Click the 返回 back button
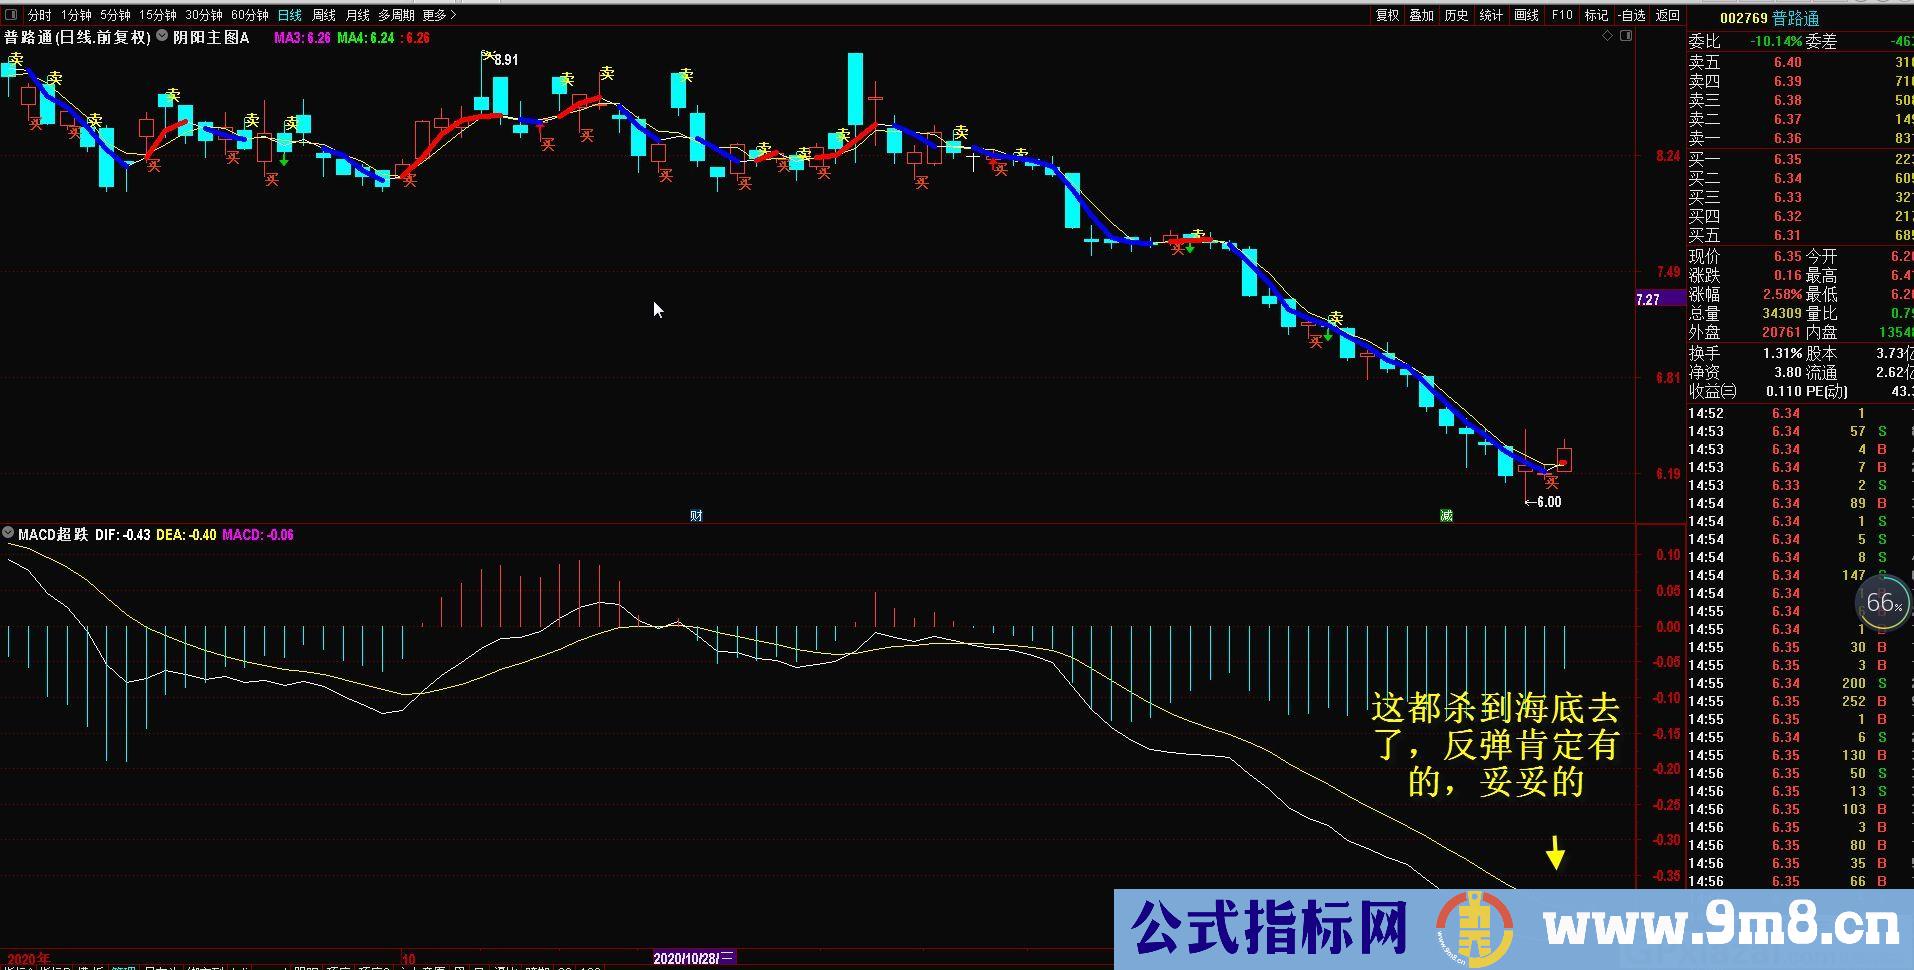The width and height of the screenshot is (1914, 970). (1667, 15)
